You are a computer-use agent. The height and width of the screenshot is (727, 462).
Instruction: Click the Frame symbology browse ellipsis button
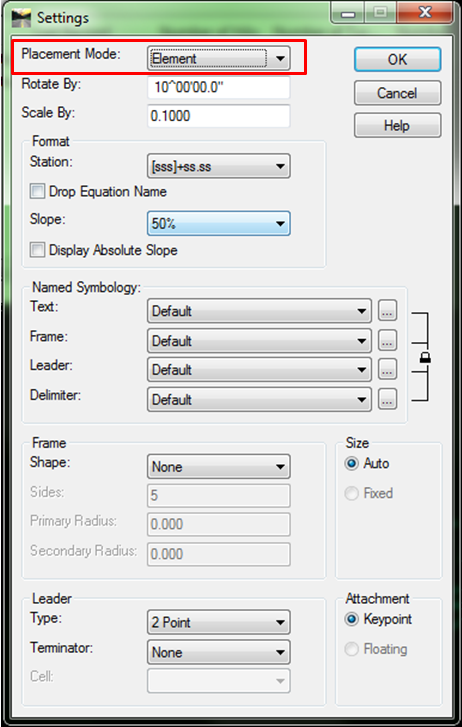click(x=388, y=340)
